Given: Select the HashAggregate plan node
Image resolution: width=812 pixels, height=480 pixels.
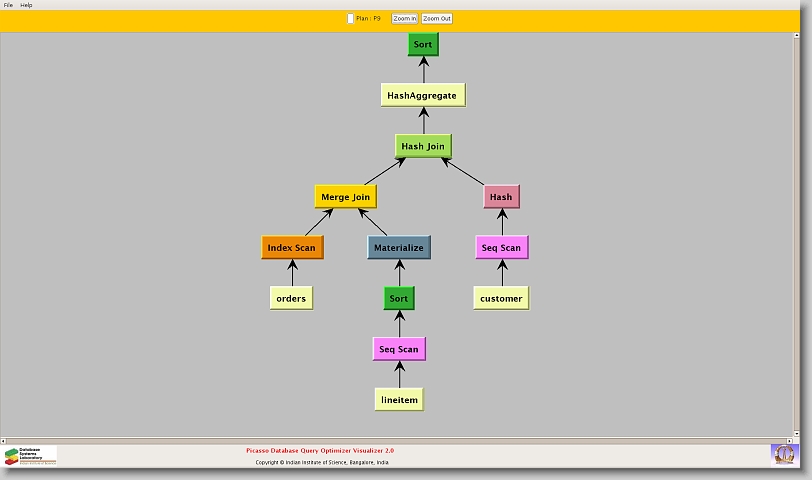Looking at the screenshot, I should (422, 96).
